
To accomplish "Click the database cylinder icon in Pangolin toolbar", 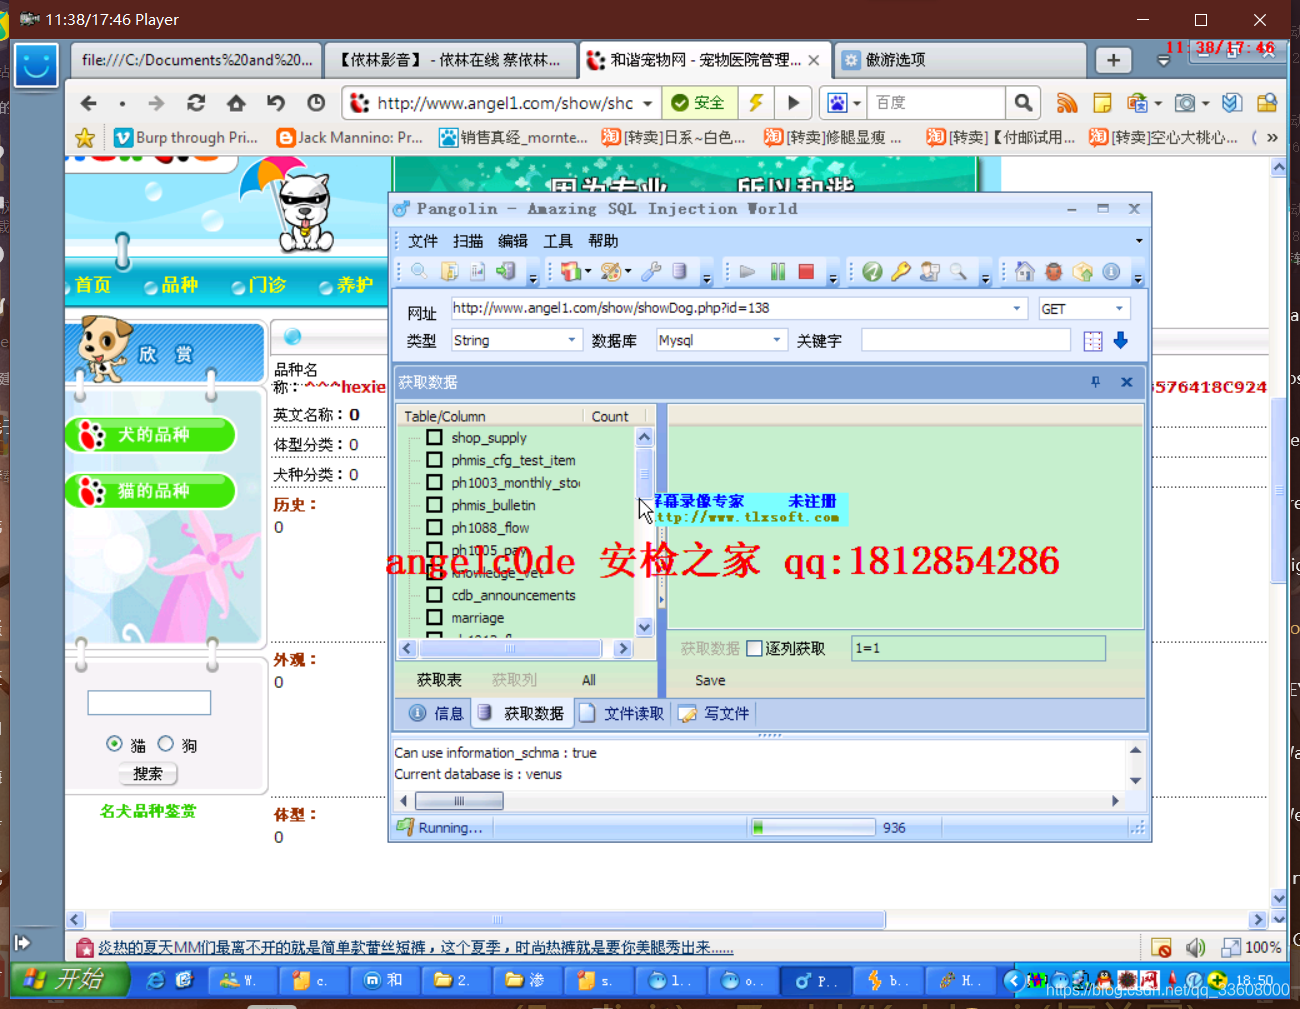I will pyautogui.click(x=680, y=271).
